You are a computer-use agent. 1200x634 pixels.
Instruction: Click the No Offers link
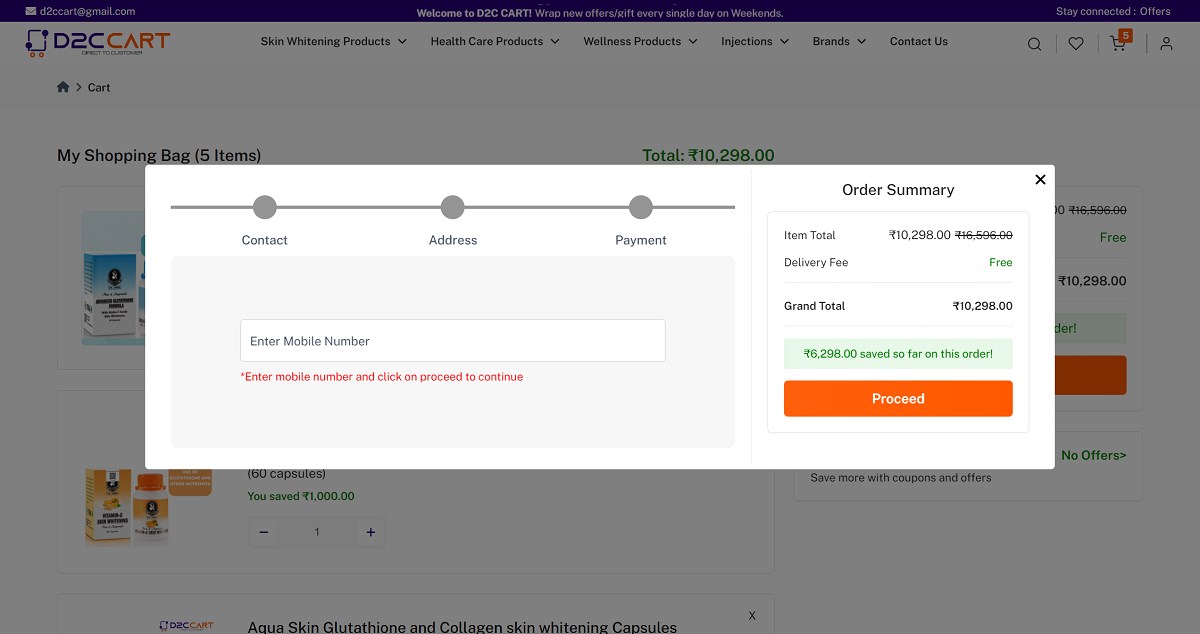pos(1093,455)
